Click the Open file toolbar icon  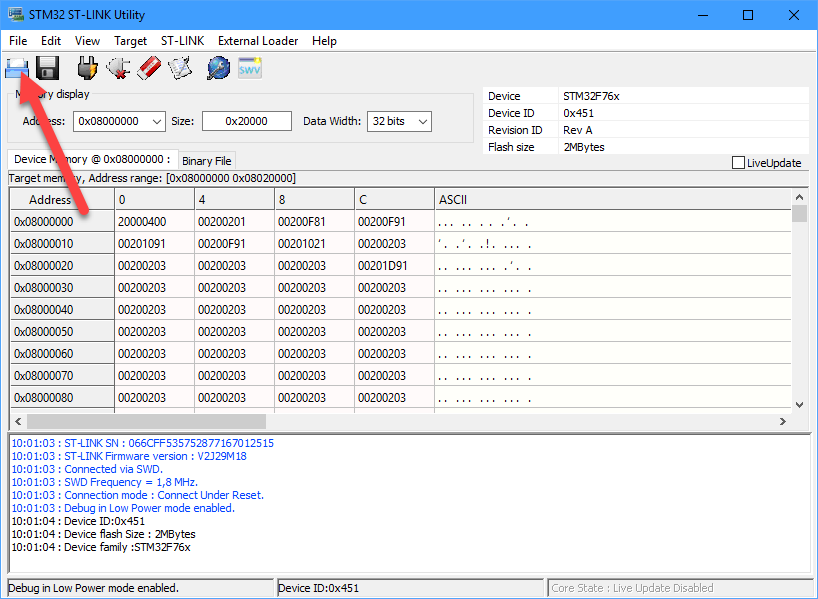pos(17,68)
